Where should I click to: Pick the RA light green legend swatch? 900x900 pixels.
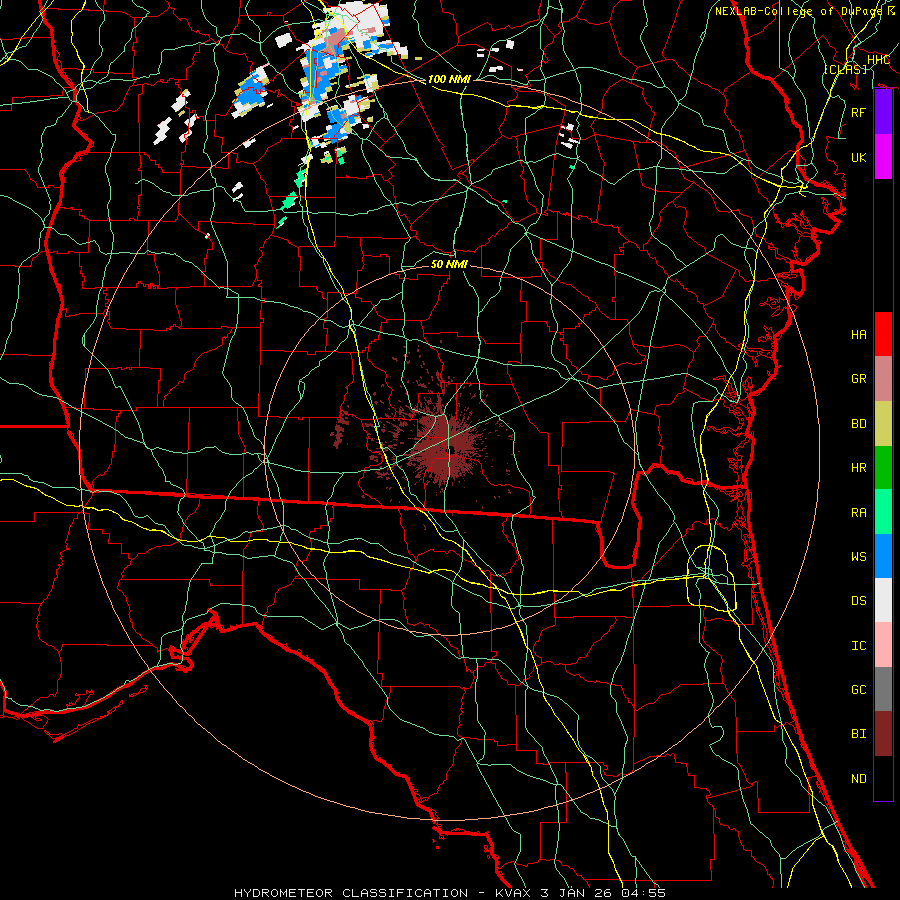click(883, 512)
